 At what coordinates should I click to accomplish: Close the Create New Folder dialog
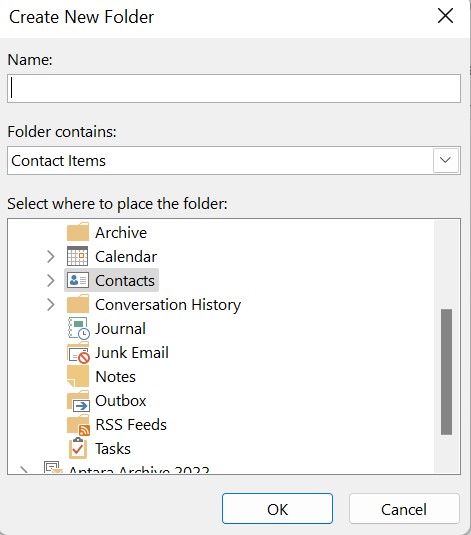click(445, 16)
